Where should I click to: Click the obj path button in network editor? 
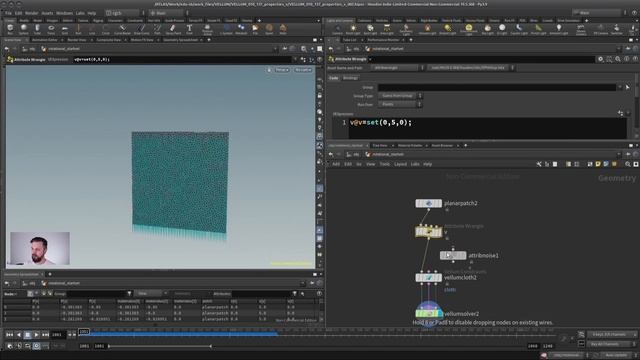pyautogui.click(x=354, y=155)
